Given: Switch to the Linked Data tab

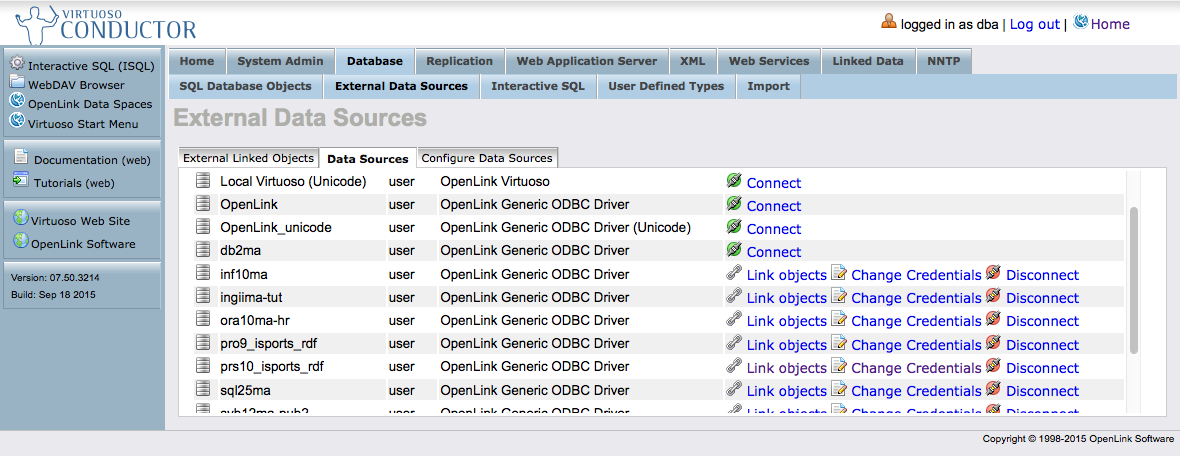Looking at the screenshot, I should coord(867,61).
